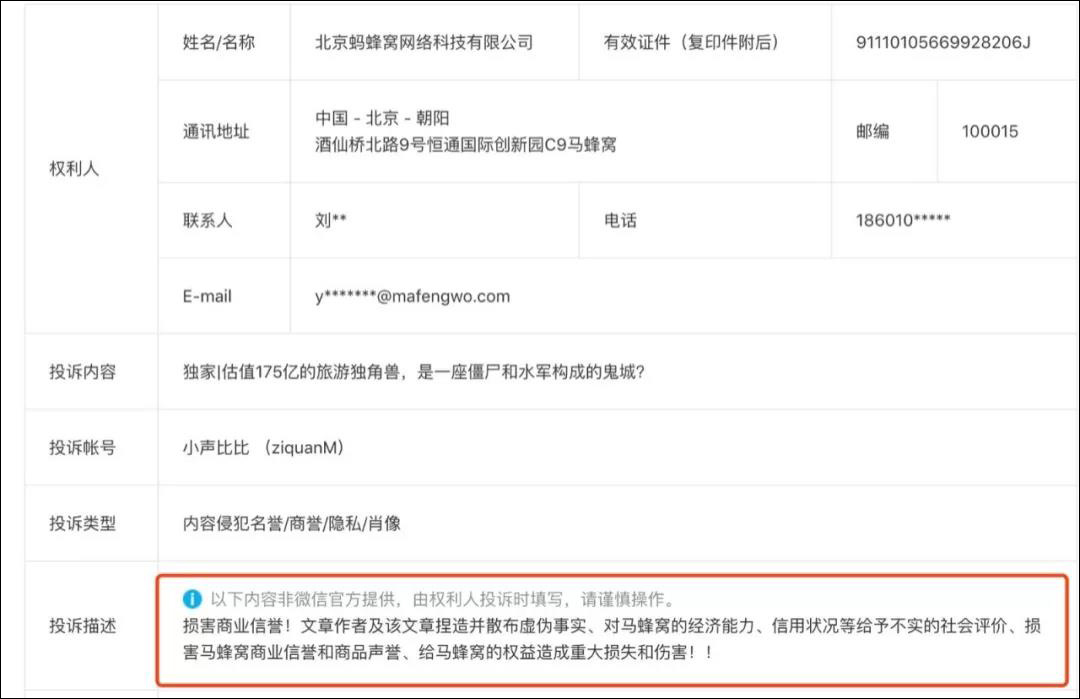Click phone number 186010*****
1080x699 pixels.
[903, 220]
